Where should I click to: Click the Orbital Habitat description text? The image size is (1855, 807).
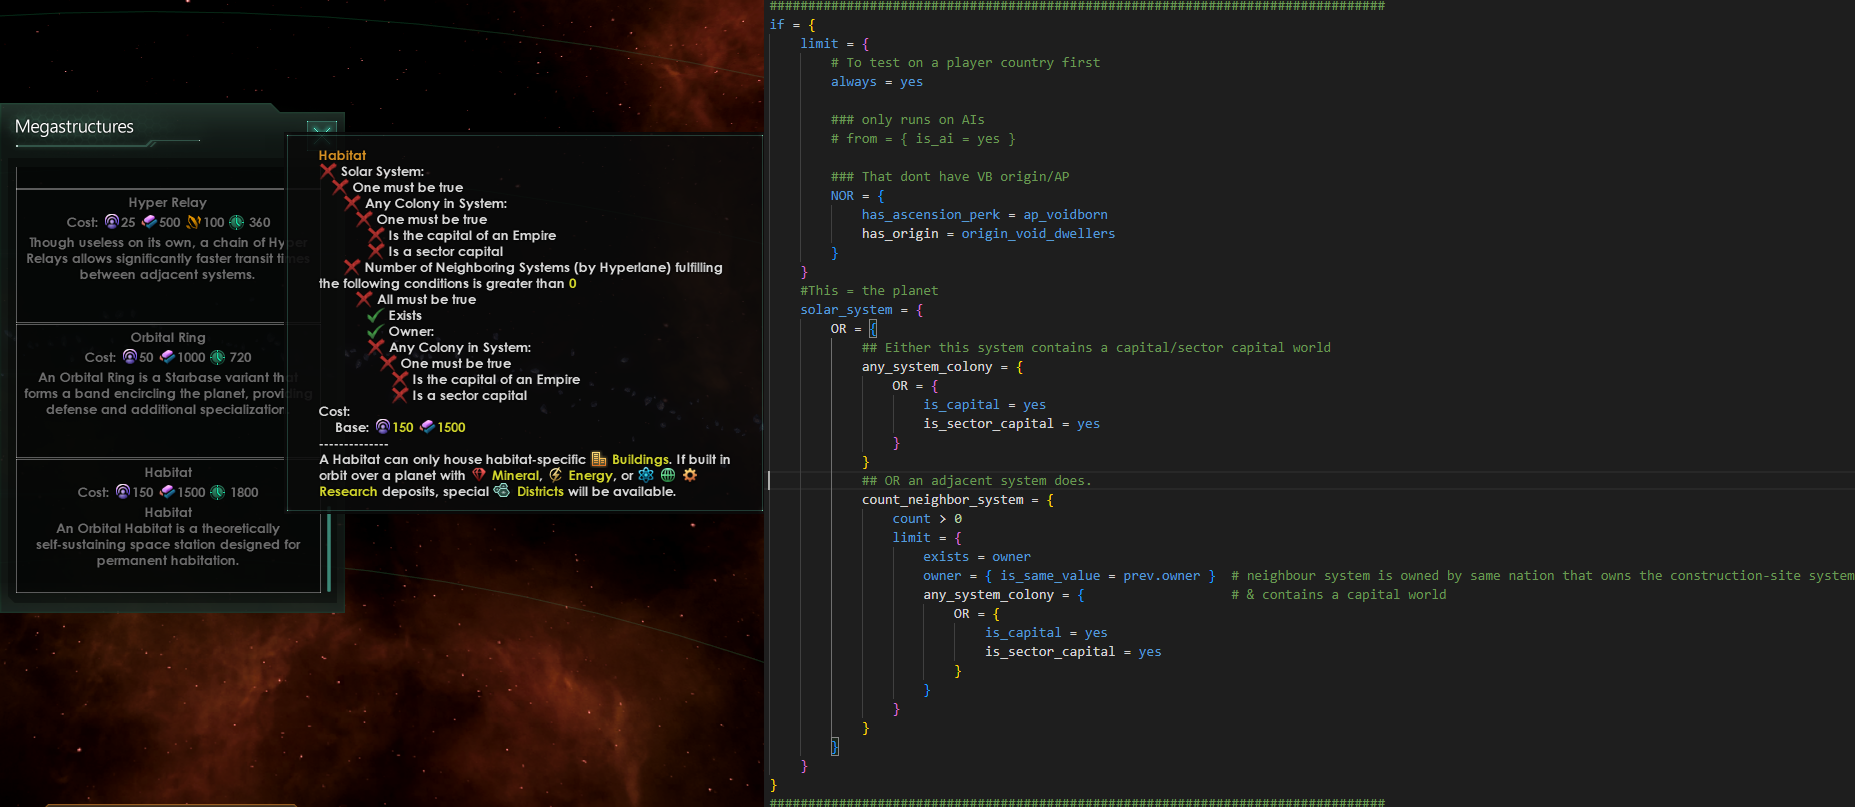click(x=168, y=544)
